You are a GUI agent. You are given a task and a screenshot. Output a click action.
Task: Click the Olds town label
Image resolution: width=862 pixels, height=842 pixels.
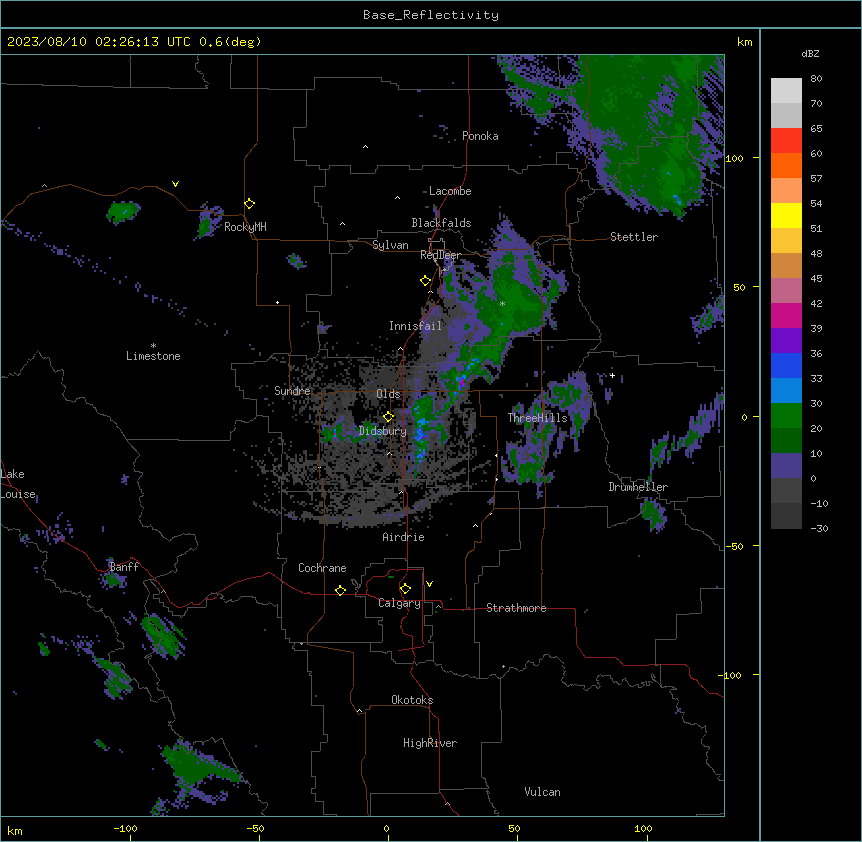click(388, 394)
